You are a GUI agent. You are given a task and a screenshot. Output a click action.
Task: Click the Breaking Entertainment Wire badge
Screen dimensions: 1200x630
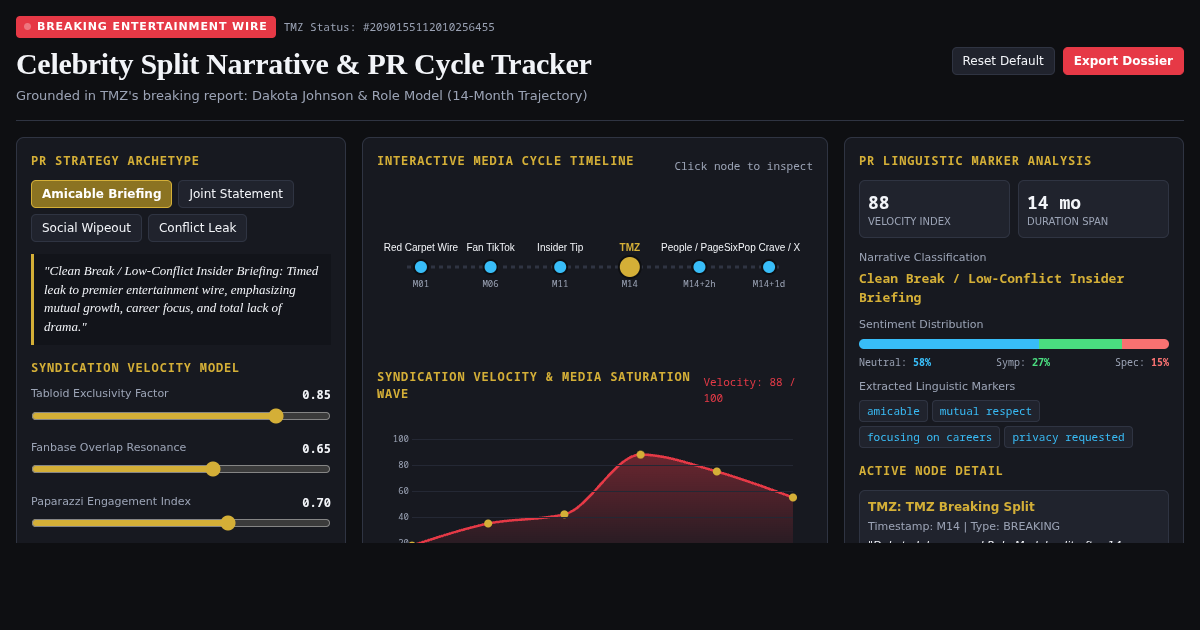pos(146,27)
